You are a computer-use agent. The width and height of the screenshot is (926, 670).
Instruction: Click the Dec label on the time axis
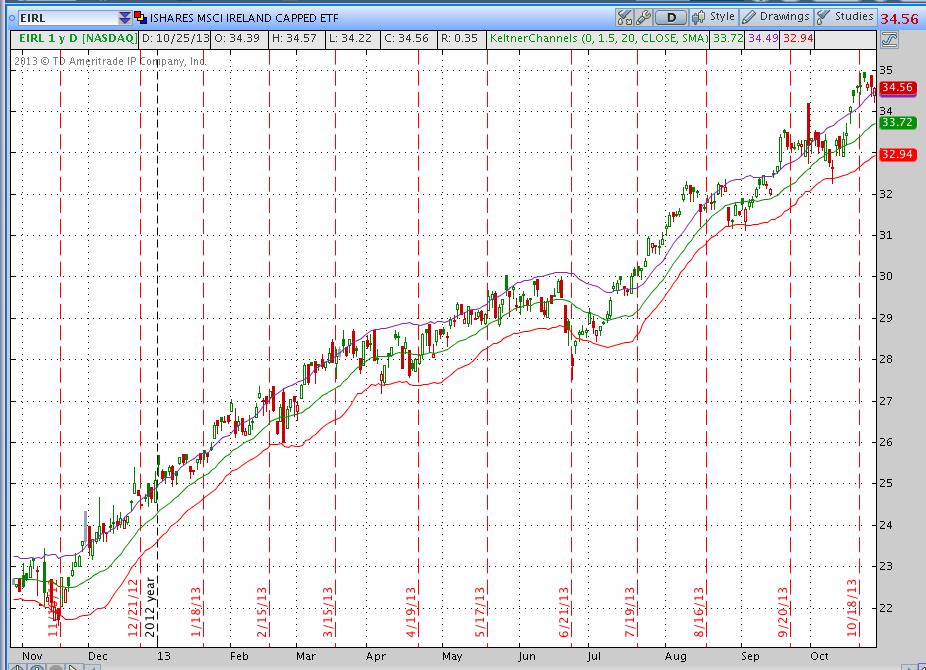[x=97, y=656]
